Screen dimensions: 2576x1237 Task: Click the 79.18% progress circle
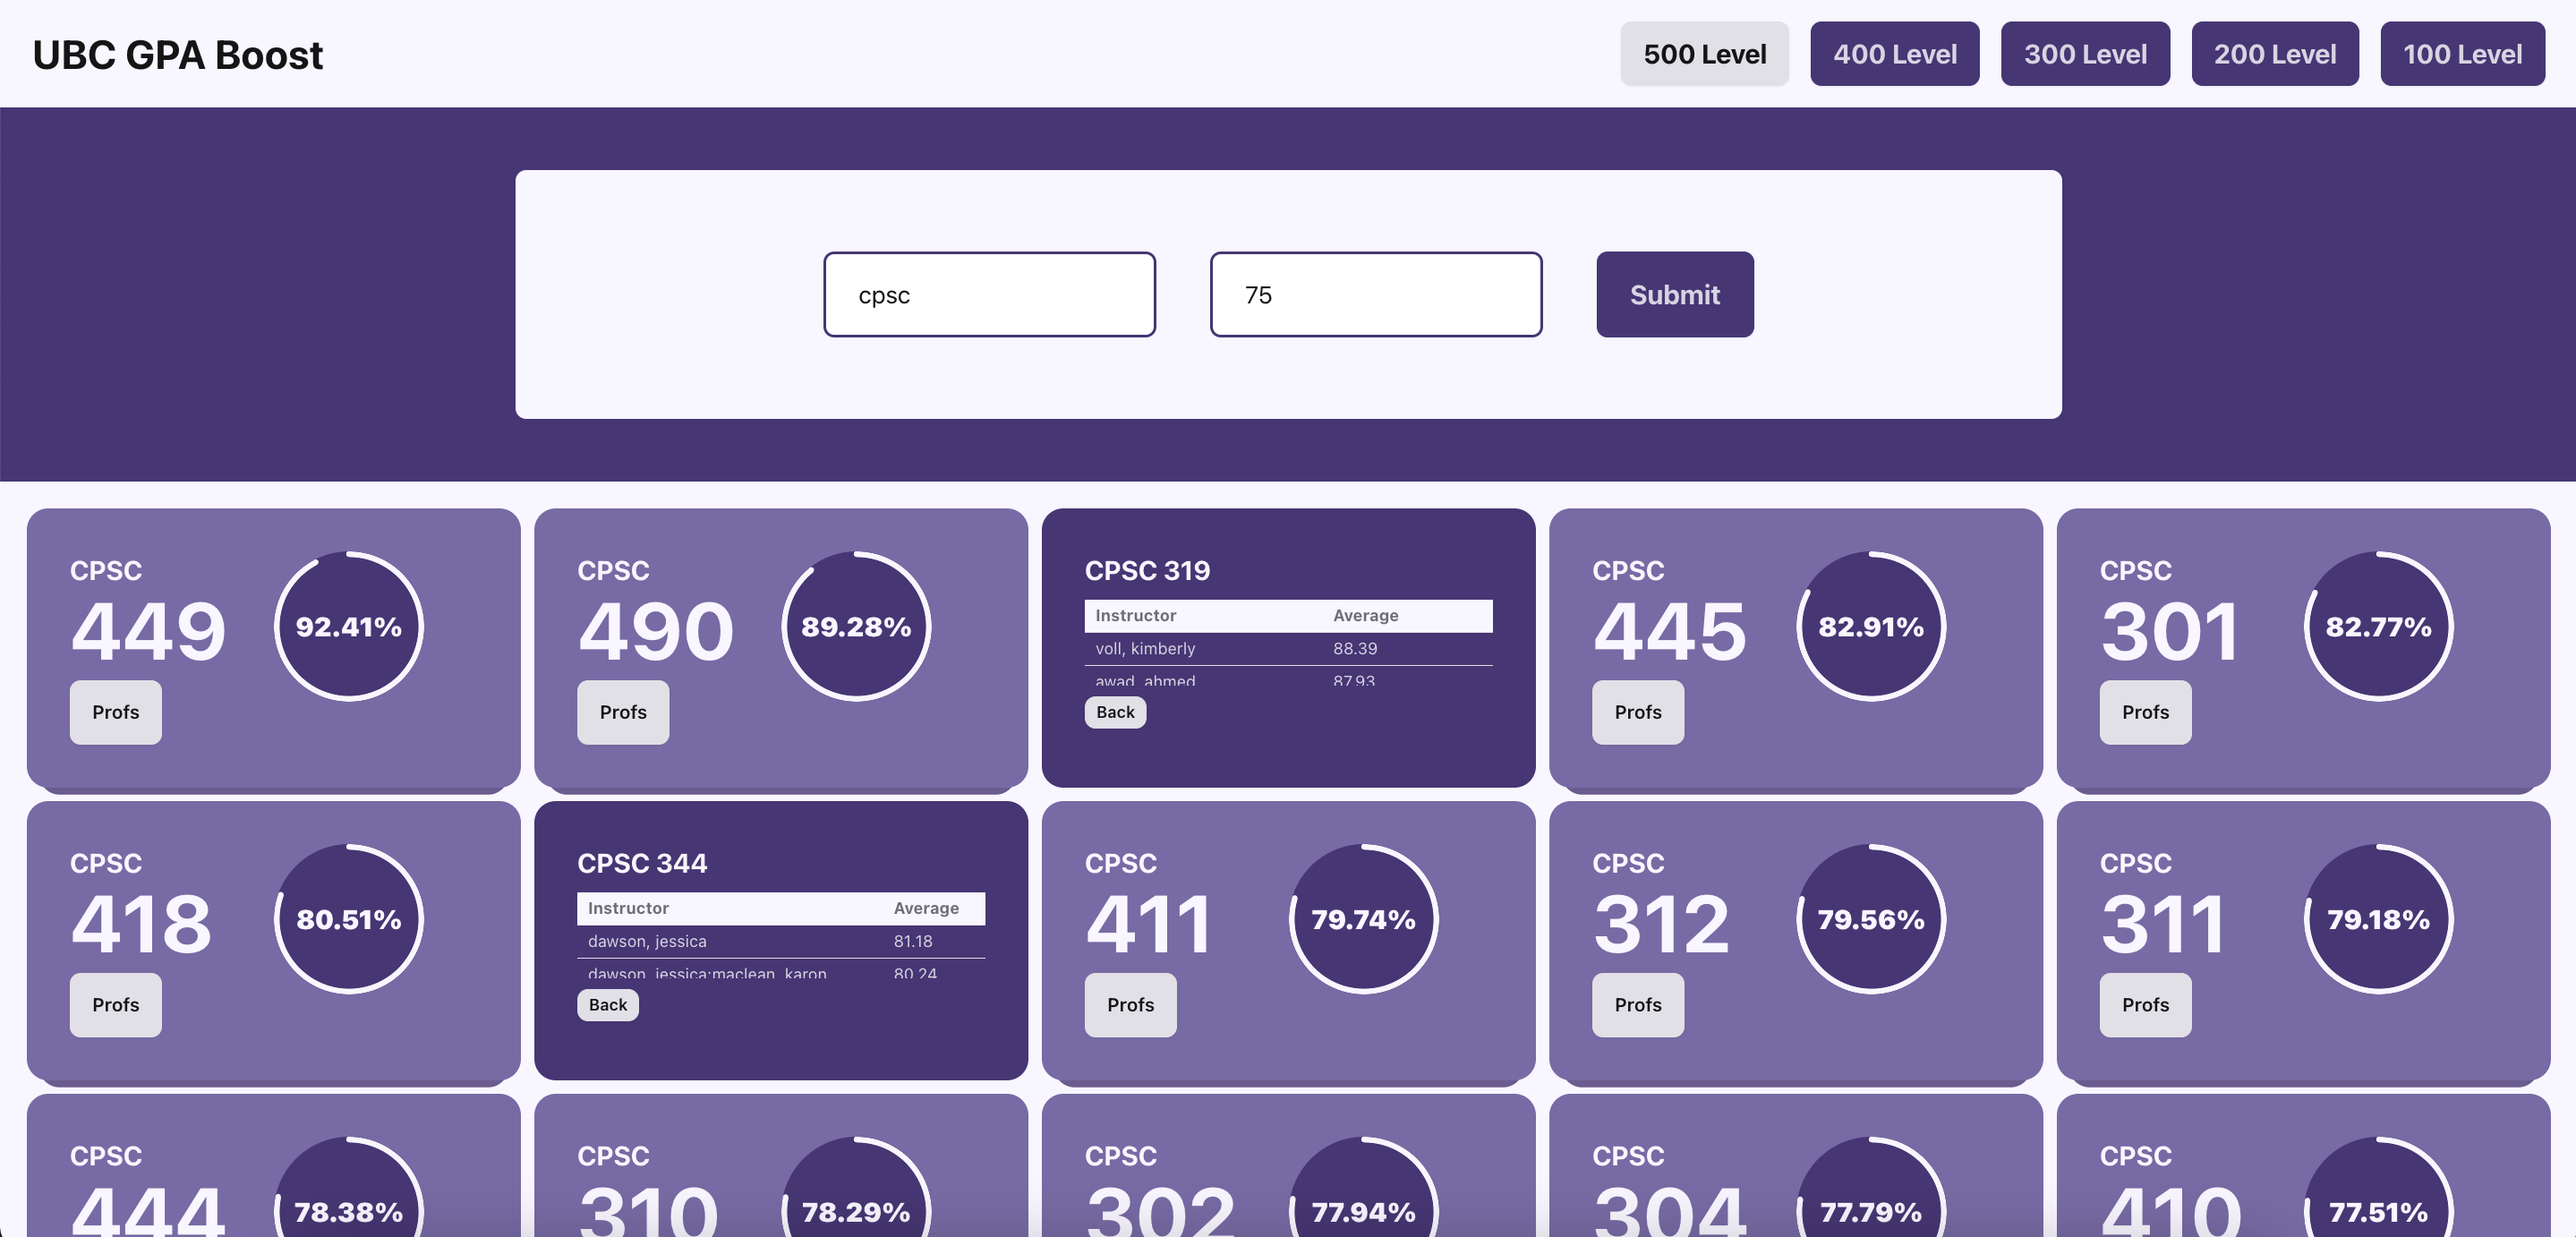tap(2378, 920)
